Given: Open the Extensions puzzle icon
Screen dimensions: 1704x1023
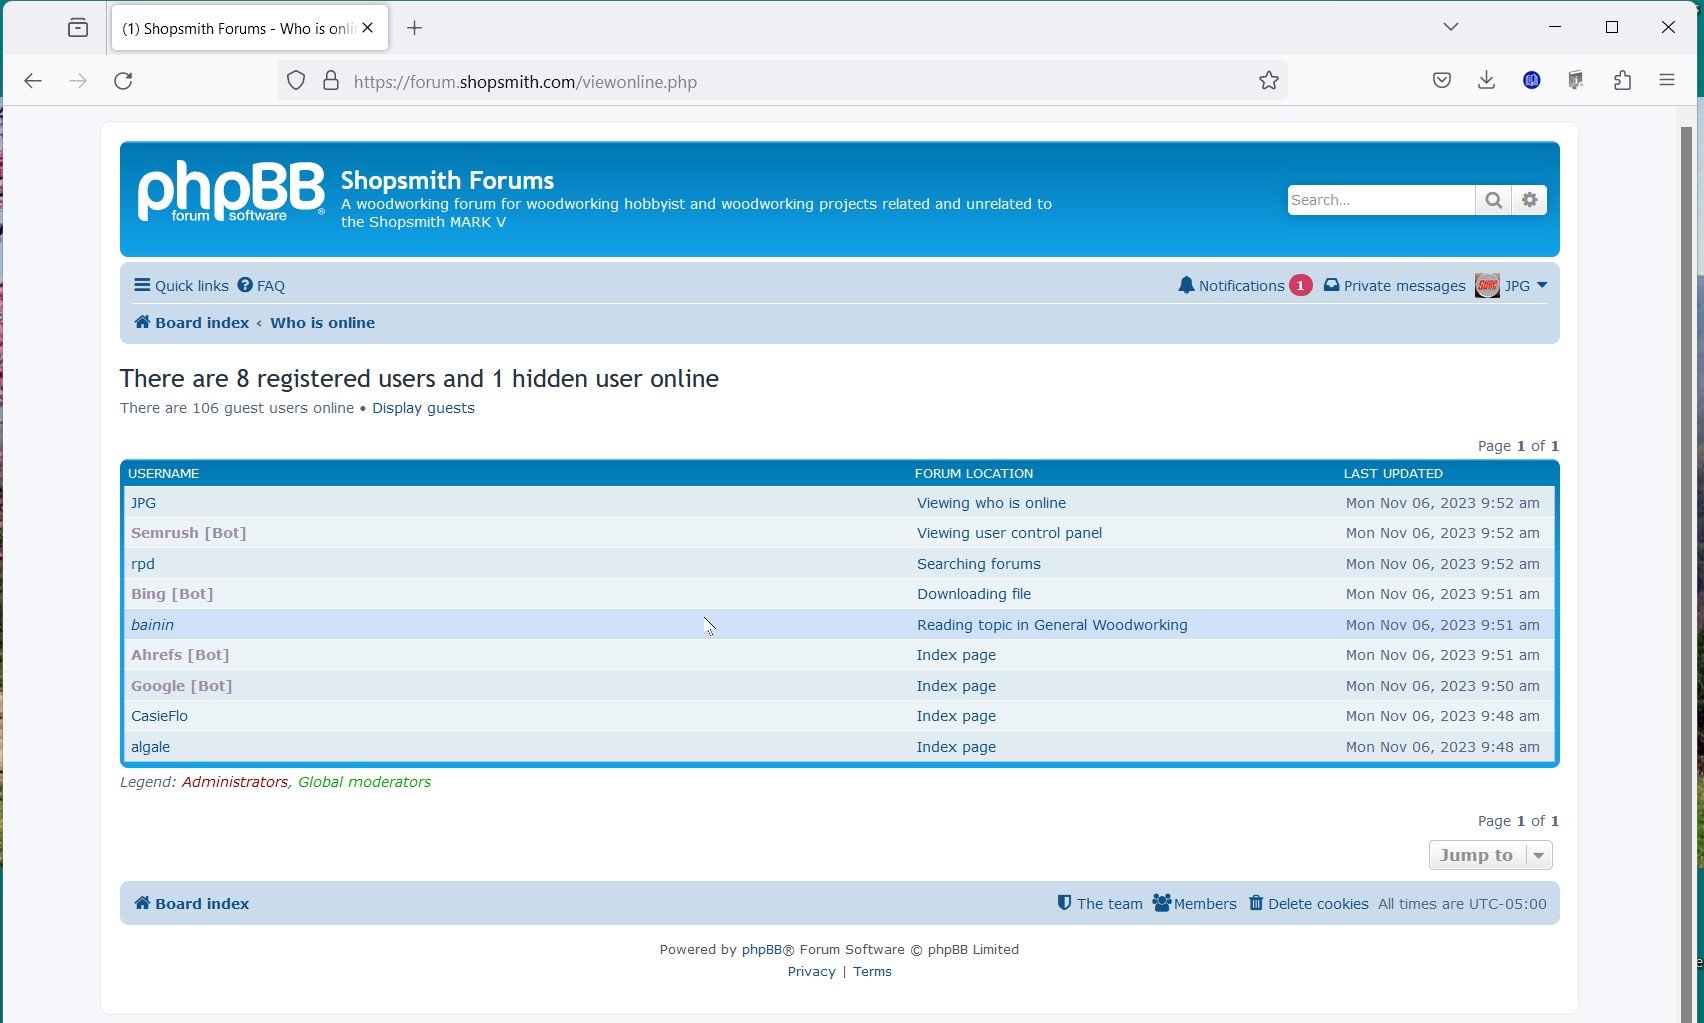Looking at the screenshot, I should click(x=1622, y=81).
